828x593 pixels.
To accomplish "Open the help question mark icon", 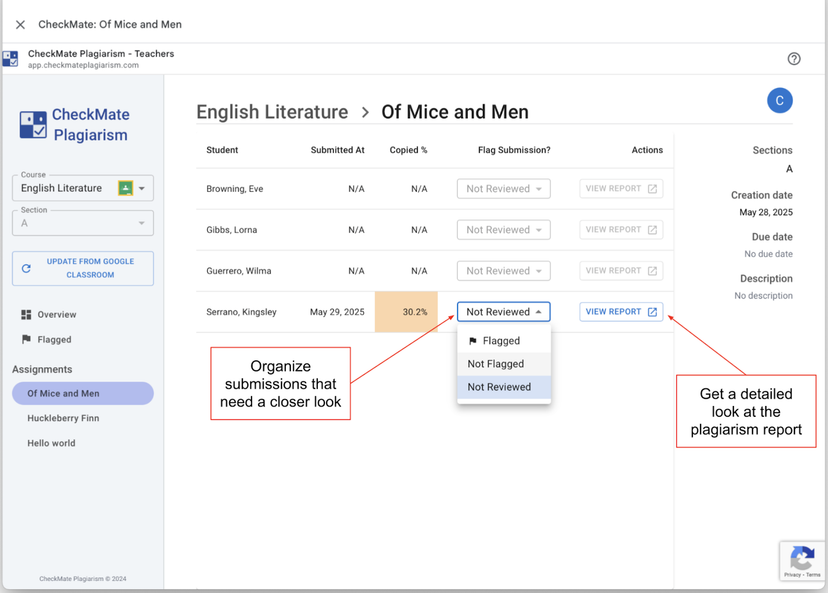I will point(794,59).
